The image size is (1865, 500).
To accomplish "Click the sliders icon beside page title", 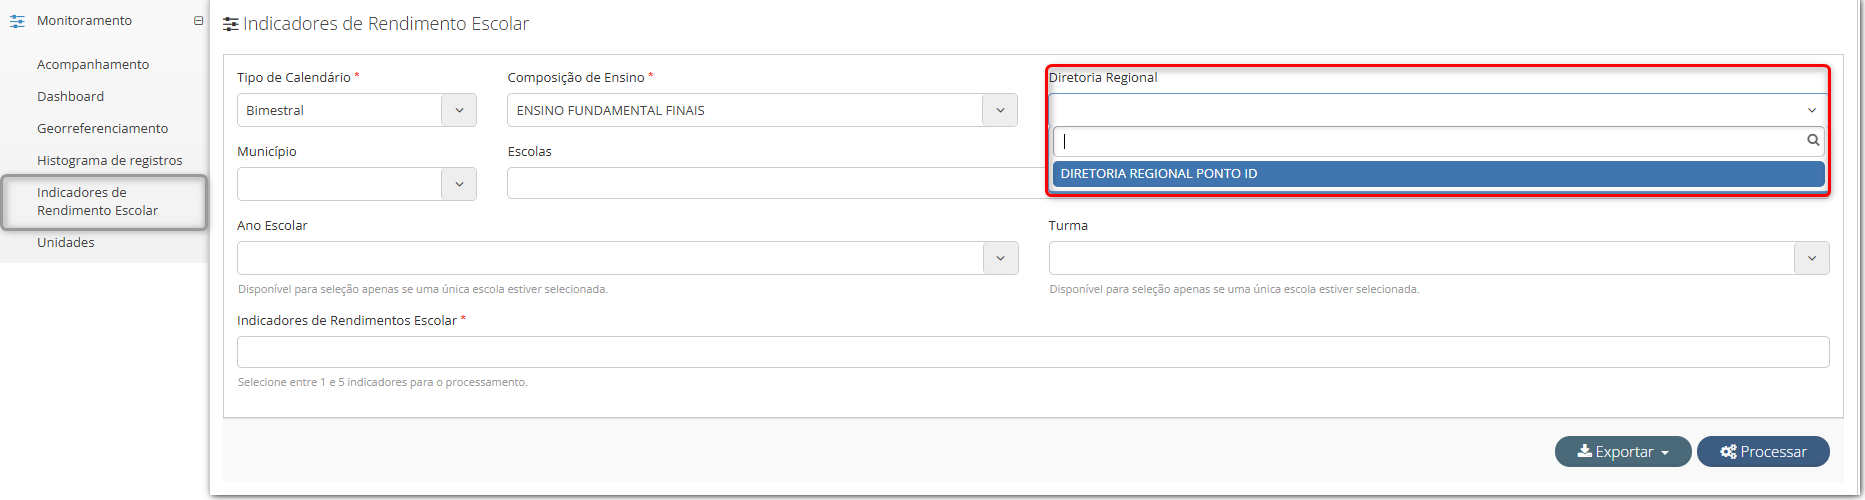I will click(x=231, y=24).
